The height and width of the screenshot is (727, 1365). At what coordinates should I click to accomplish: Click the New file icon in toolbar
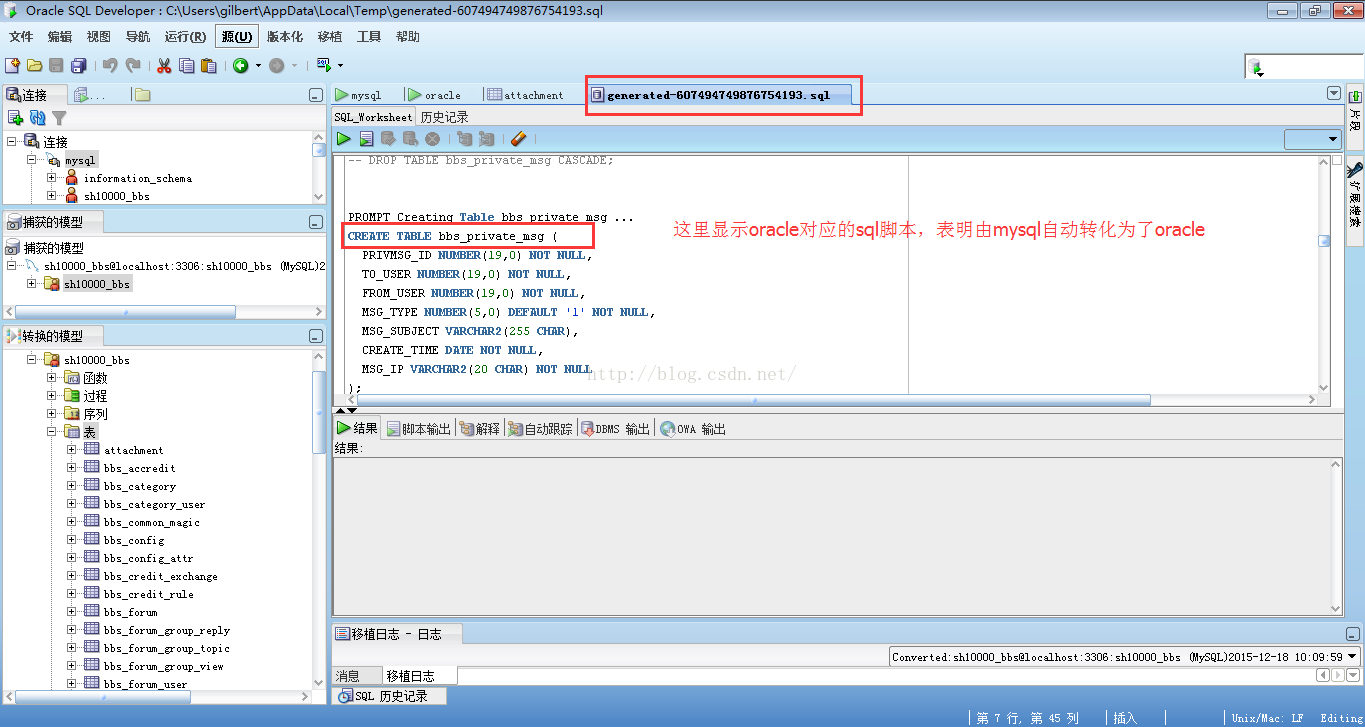12,65
